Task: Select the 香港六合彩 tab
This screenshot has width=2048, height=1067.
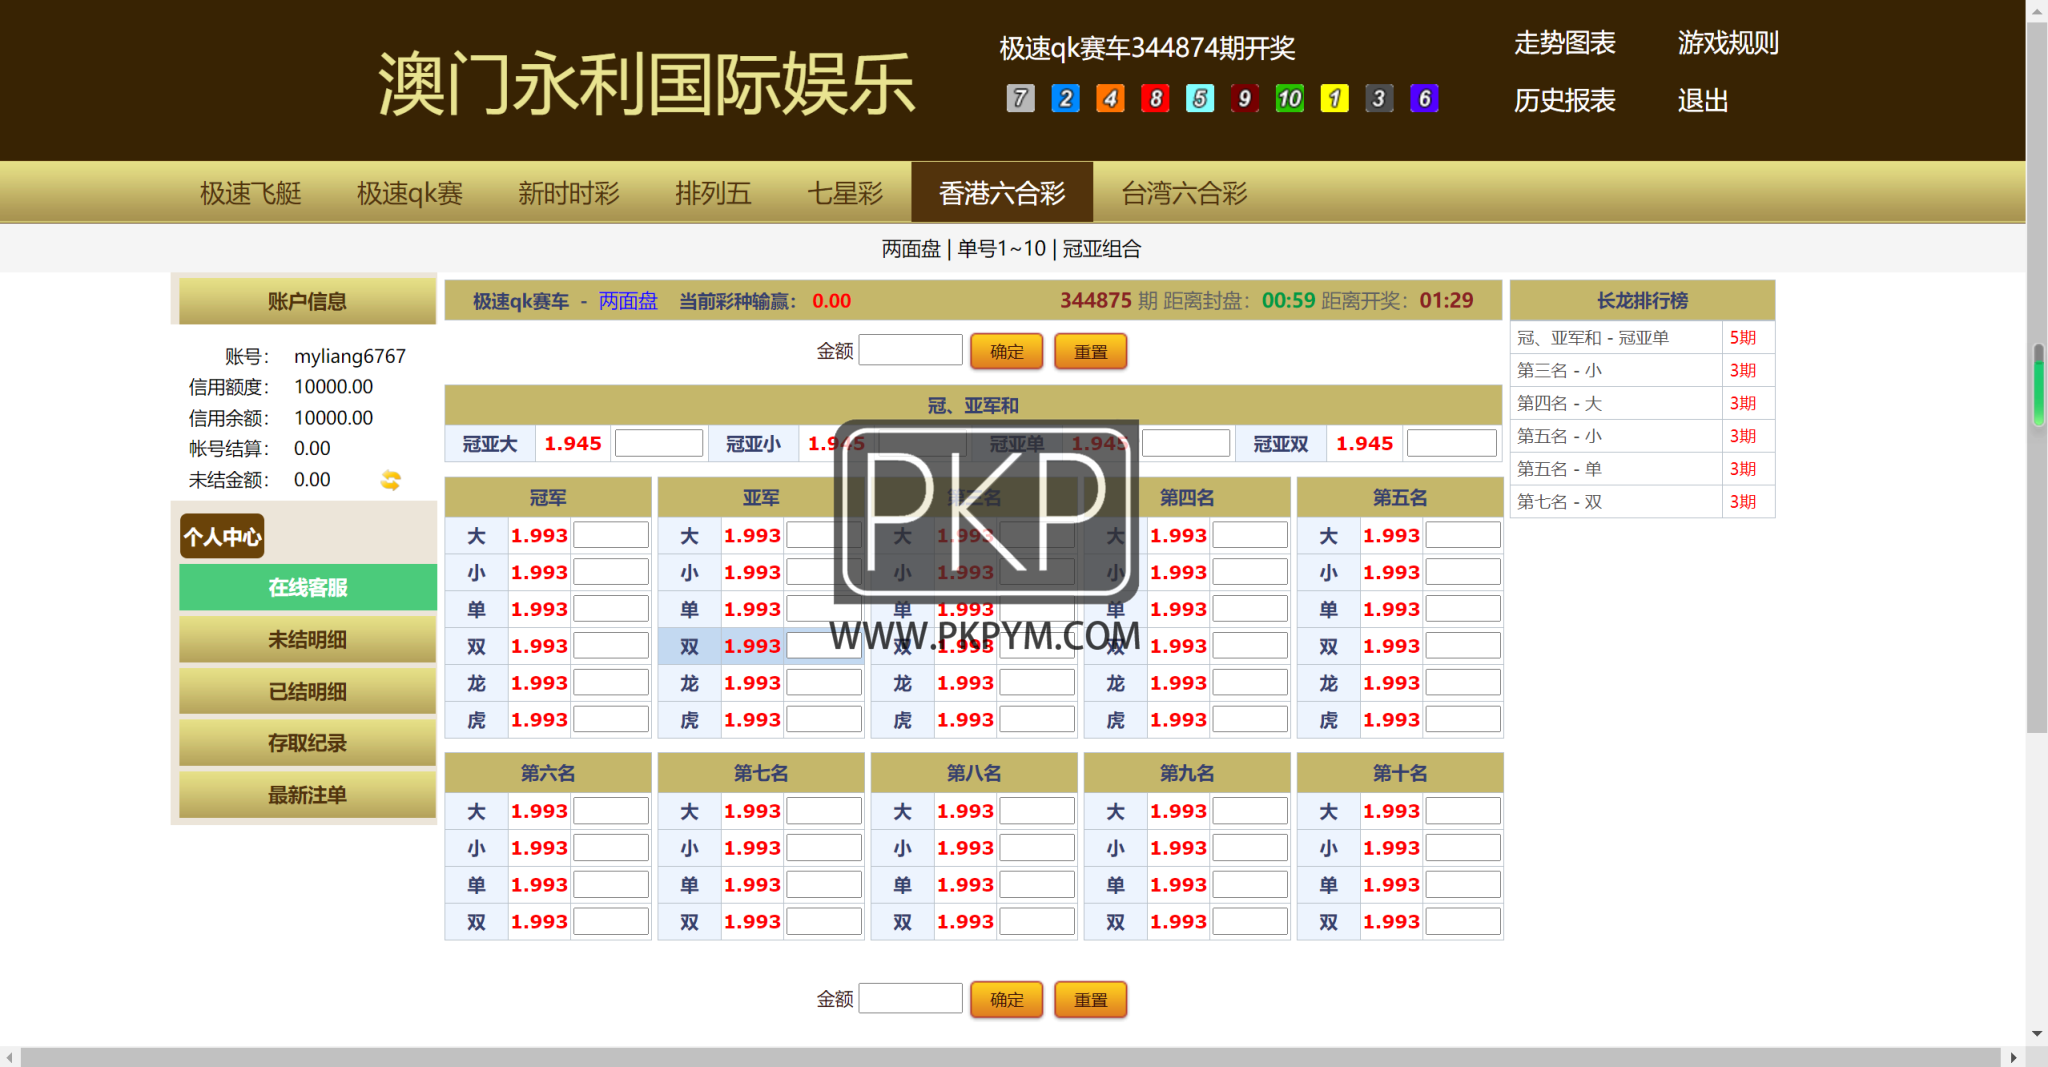Action: click(x=1002, y=193)
